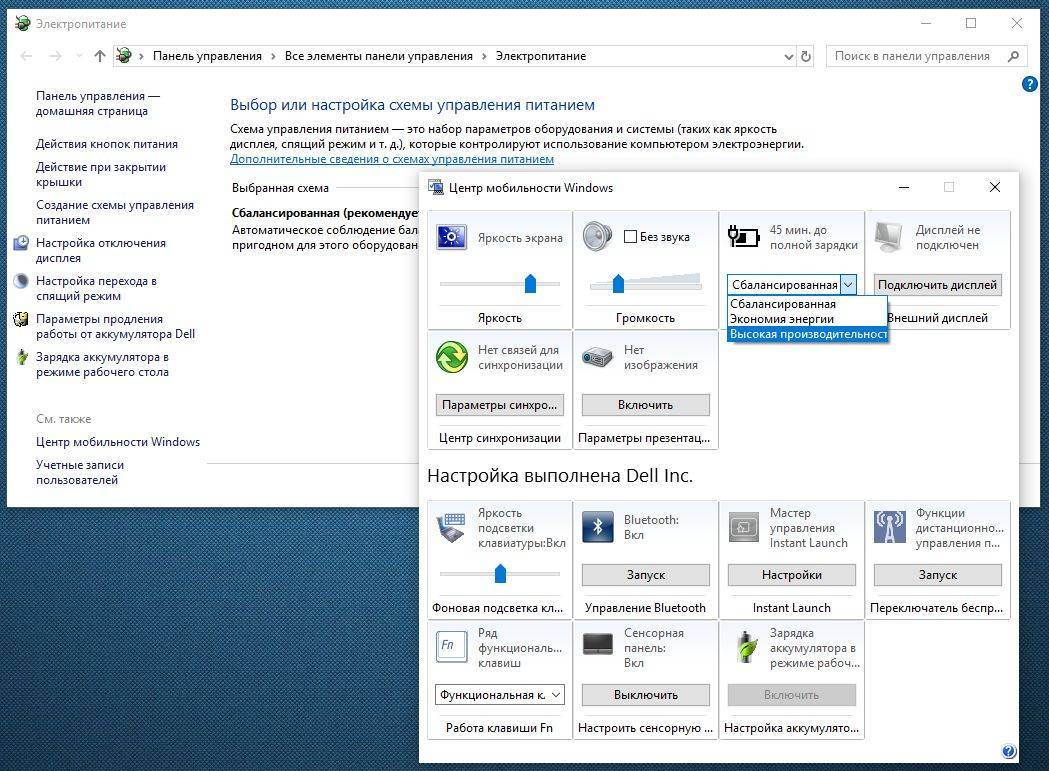Select 'Сбалансированная' in the open dropdown list

(x=783, y=304)
